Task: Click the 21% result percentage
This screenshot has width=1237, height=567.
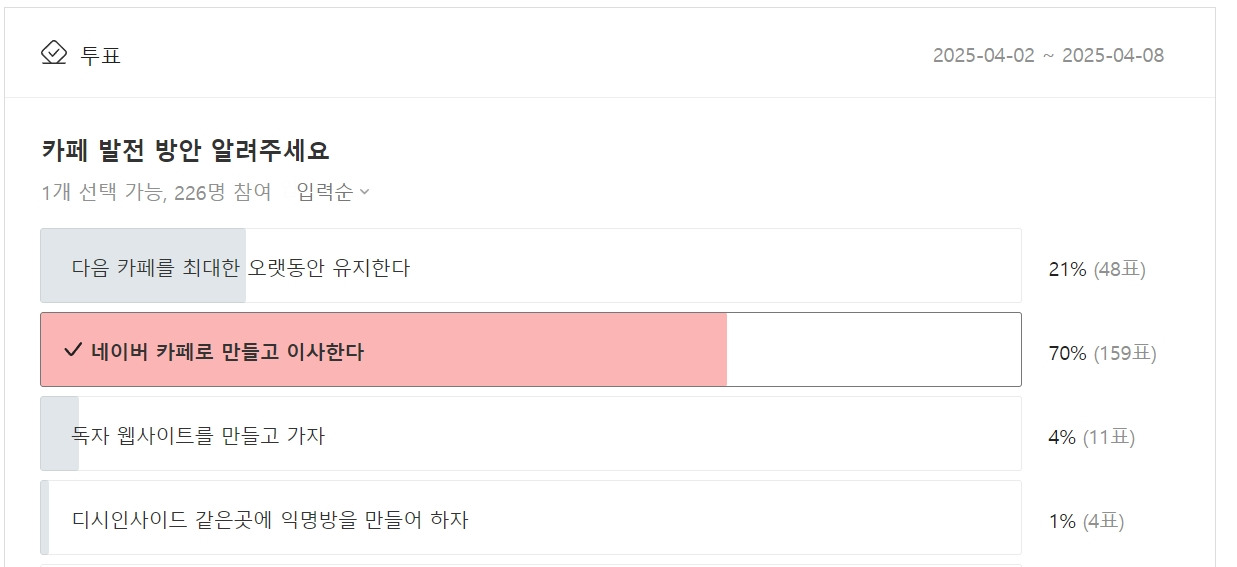Action: click(1067, 269)
